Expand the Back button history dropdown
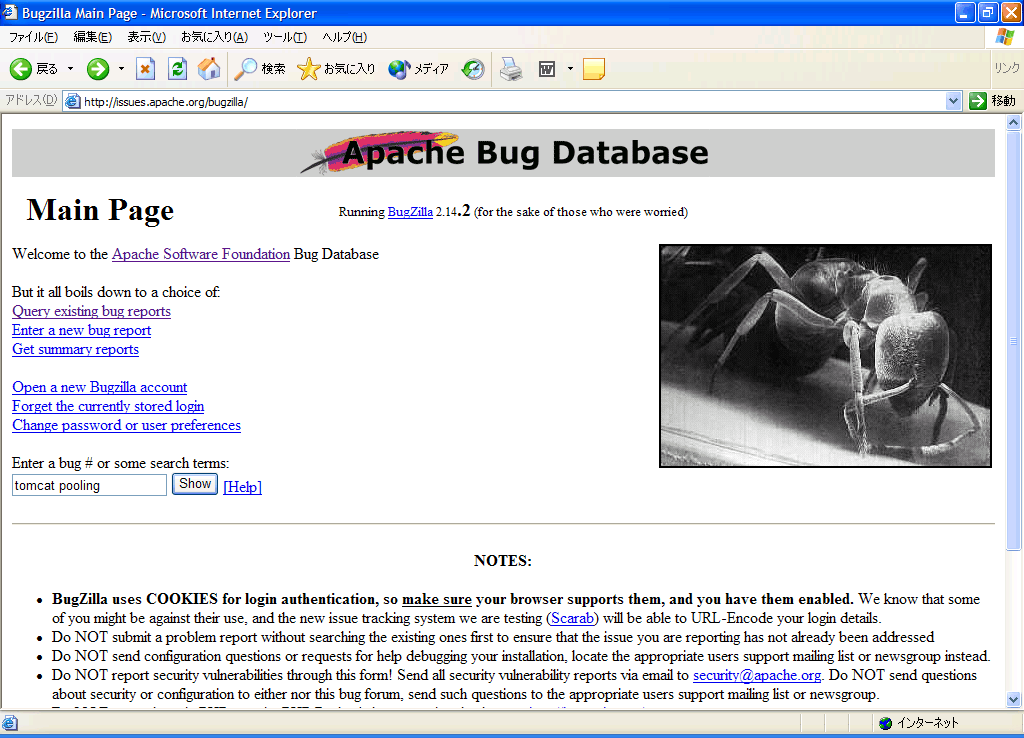This screenshot has height=738, width=1024. 71,69
